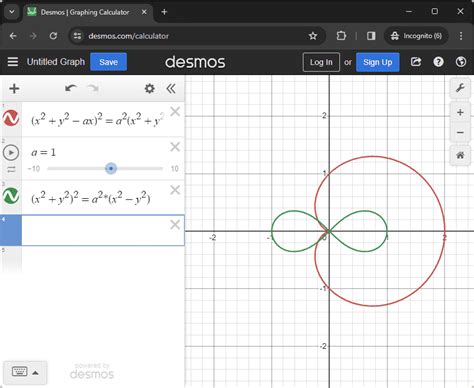The width and height of the screenshot is (474, 388).
Task: Click the empty expression row 5
Action: coord(92,260)
